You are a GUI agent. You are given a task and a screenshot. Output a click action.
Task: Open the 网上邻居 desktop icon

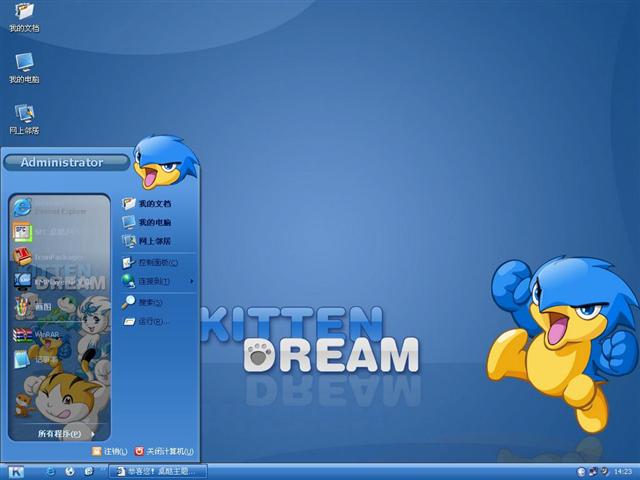pyautogui.click(x=24, y=120)
